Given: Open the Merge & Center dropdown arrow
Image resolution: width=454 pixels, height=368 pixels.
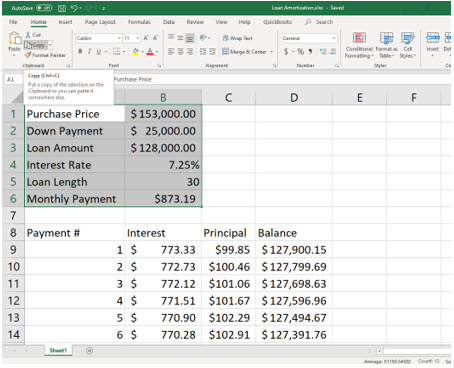Looking at the screenshot, I should [x=272, y=52].
